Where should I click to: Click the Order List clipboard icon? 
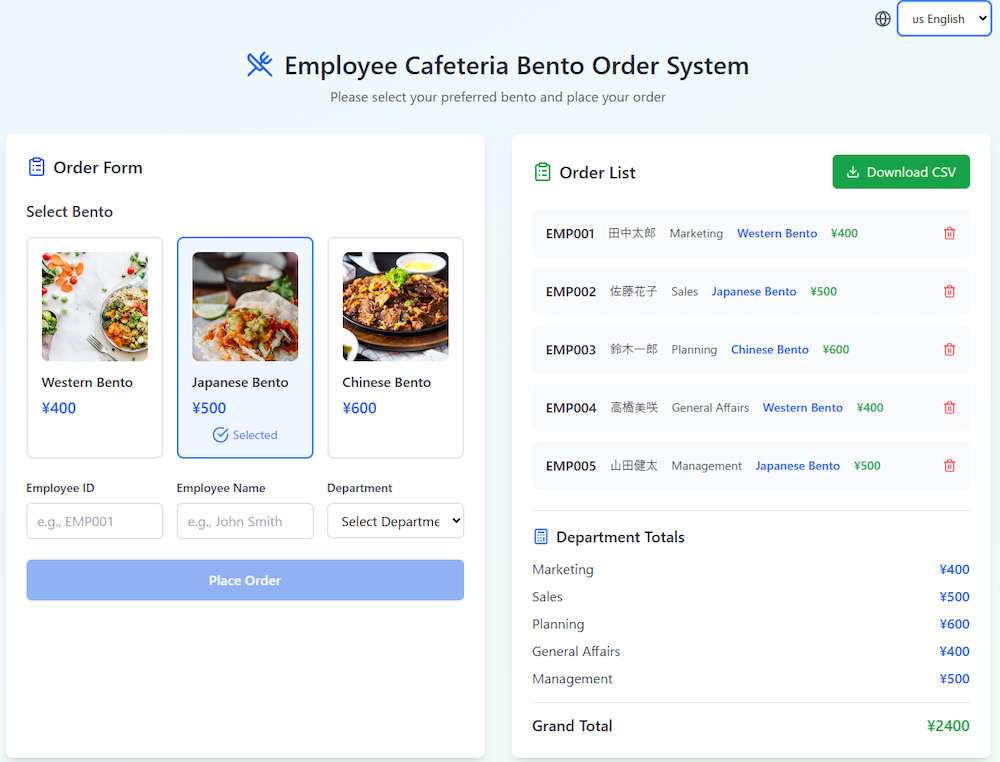coord(542,172)
